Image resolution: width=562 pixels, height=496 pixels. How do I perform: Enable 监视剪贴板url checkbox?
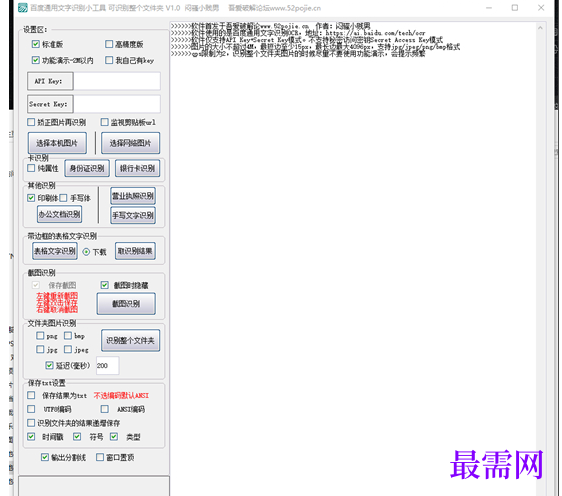pyautogui.click(x=104, y=122)
